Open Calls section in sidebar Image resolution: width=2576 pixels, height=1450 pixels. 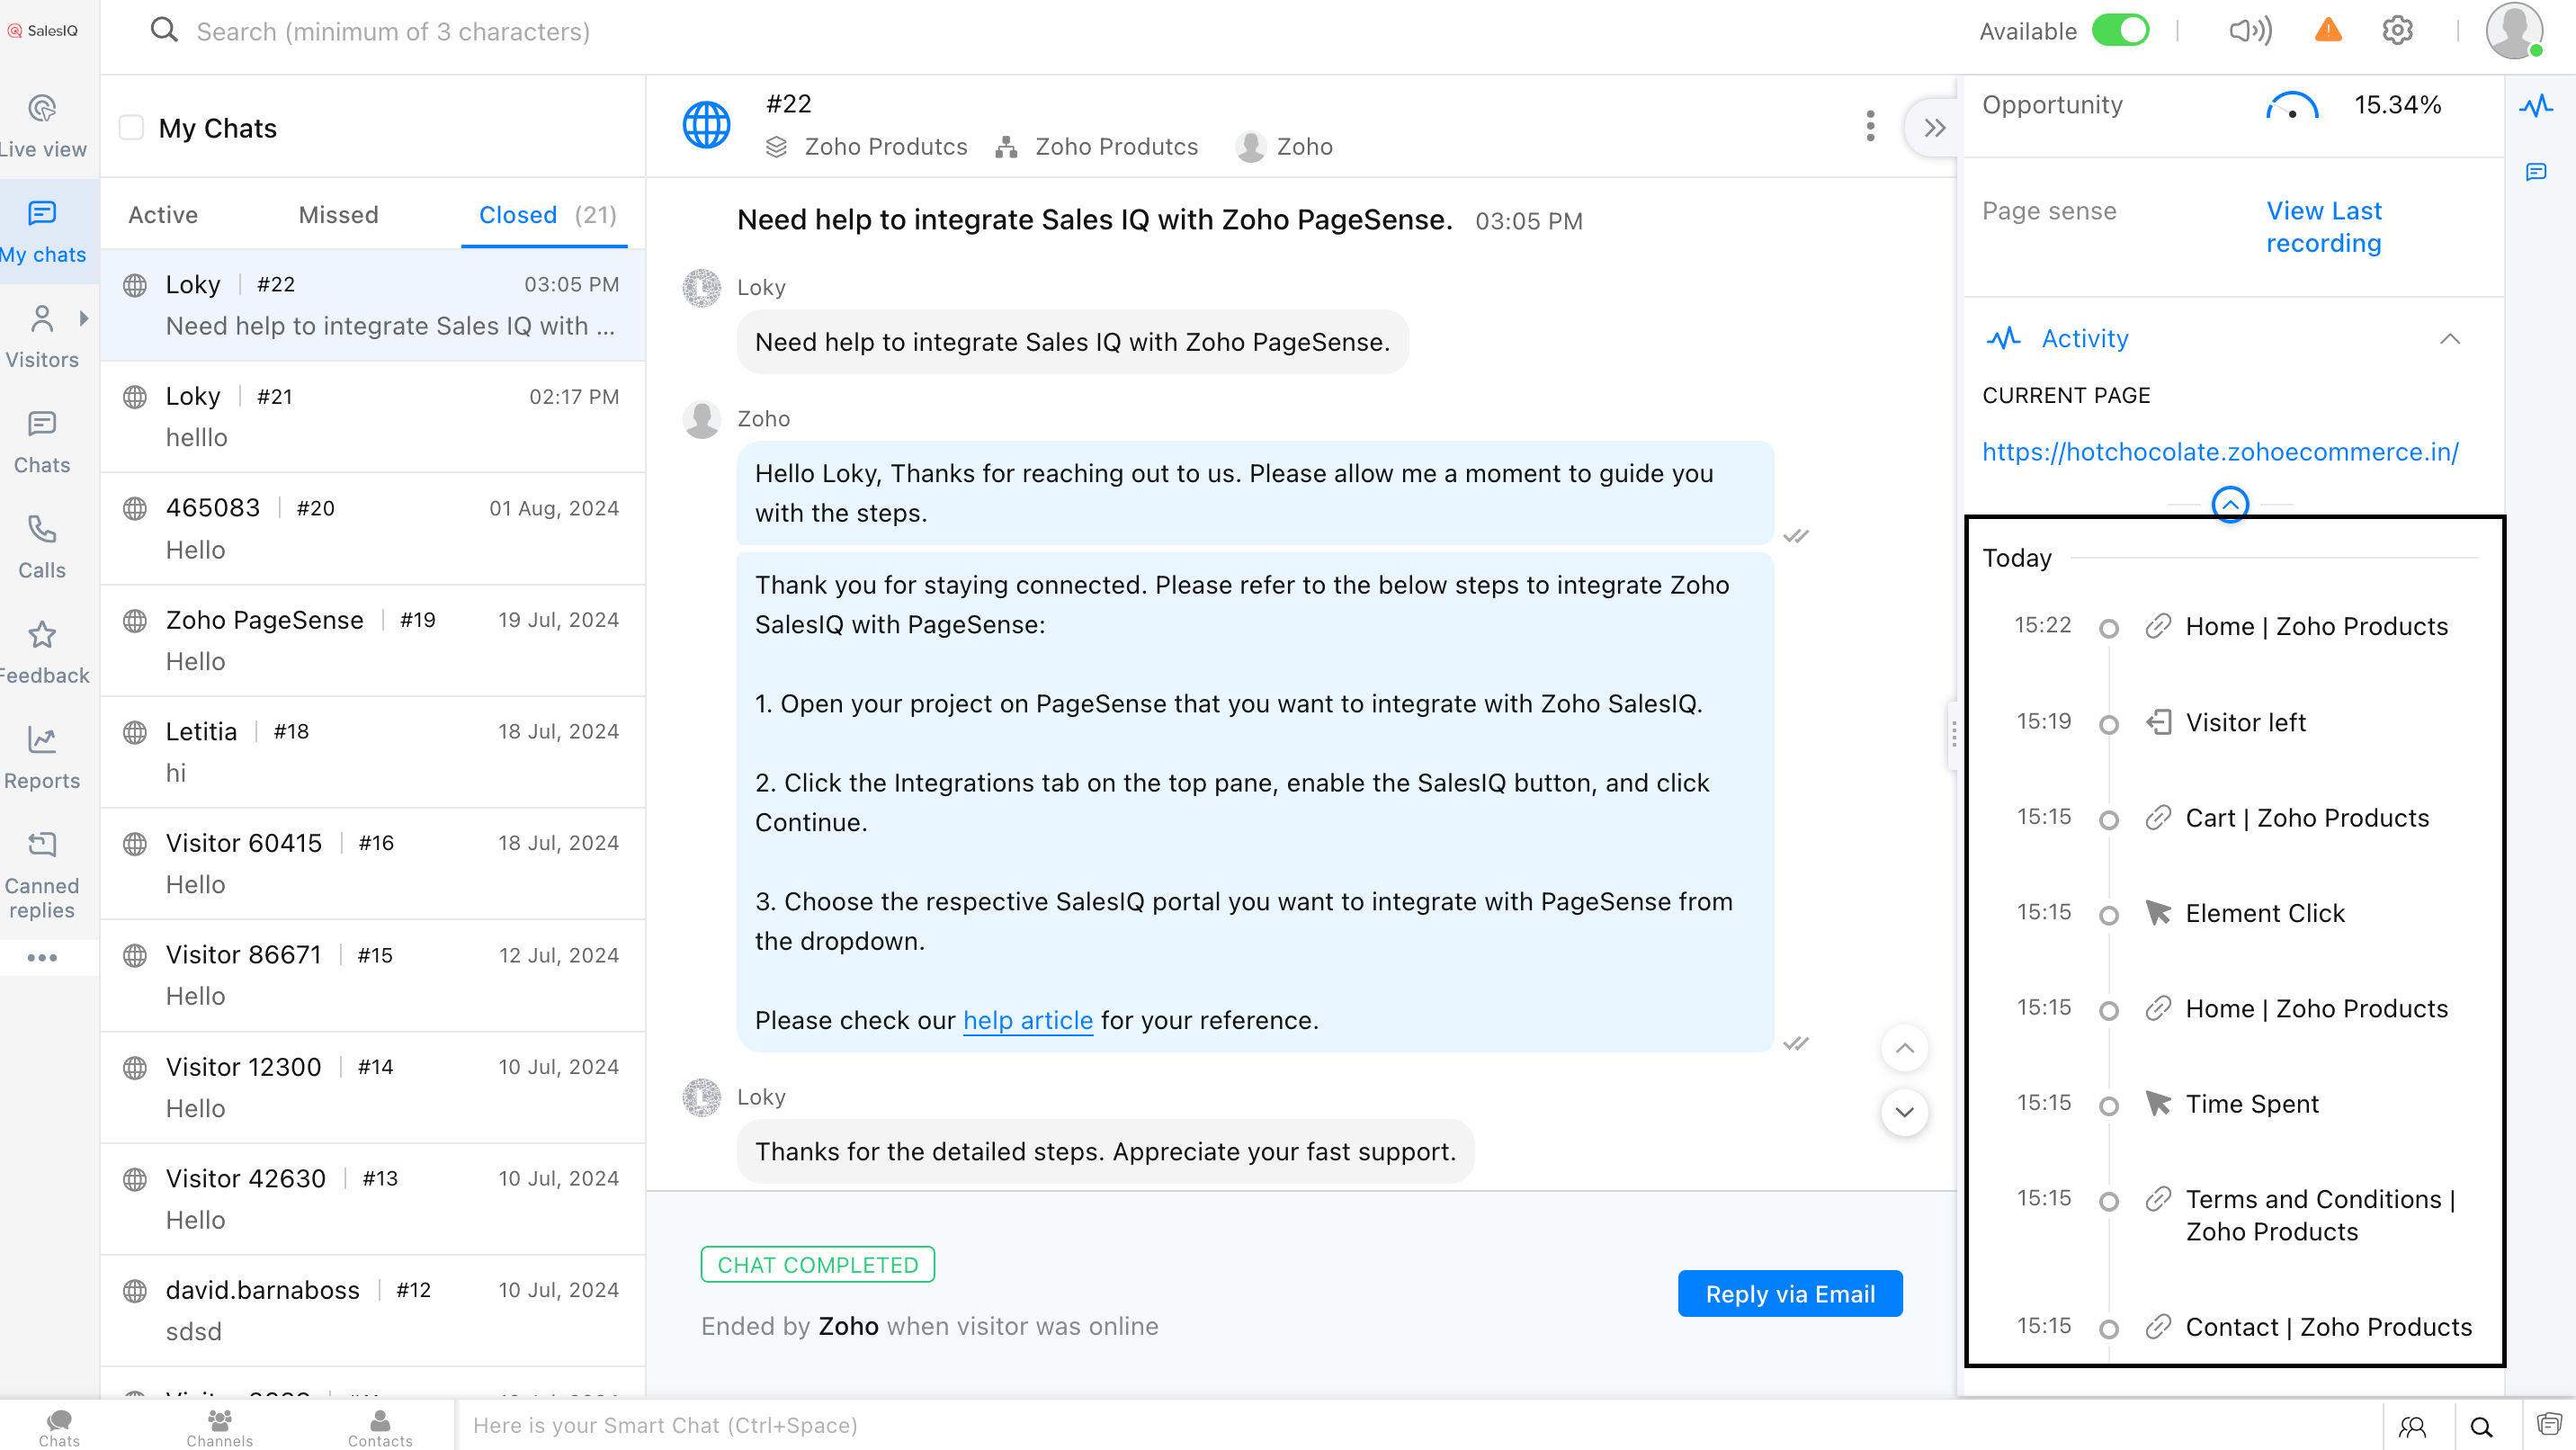click(42, 548)
